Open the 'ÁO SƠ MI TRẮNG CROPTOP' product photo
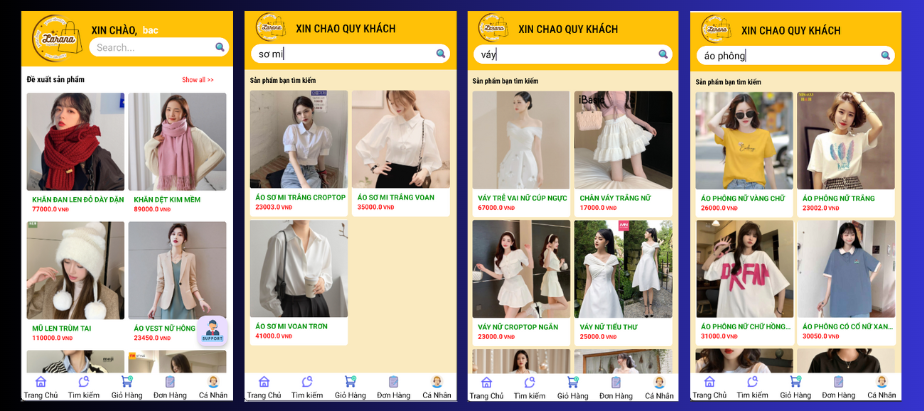 tap(299, 139)
